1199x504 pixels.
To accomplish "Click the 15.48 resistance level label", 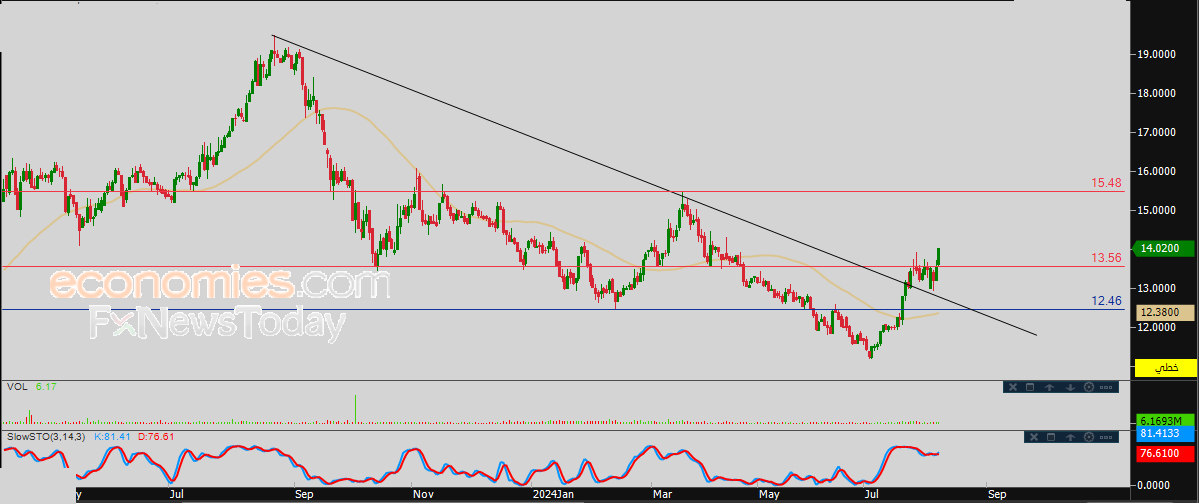I will point(1106,184).
